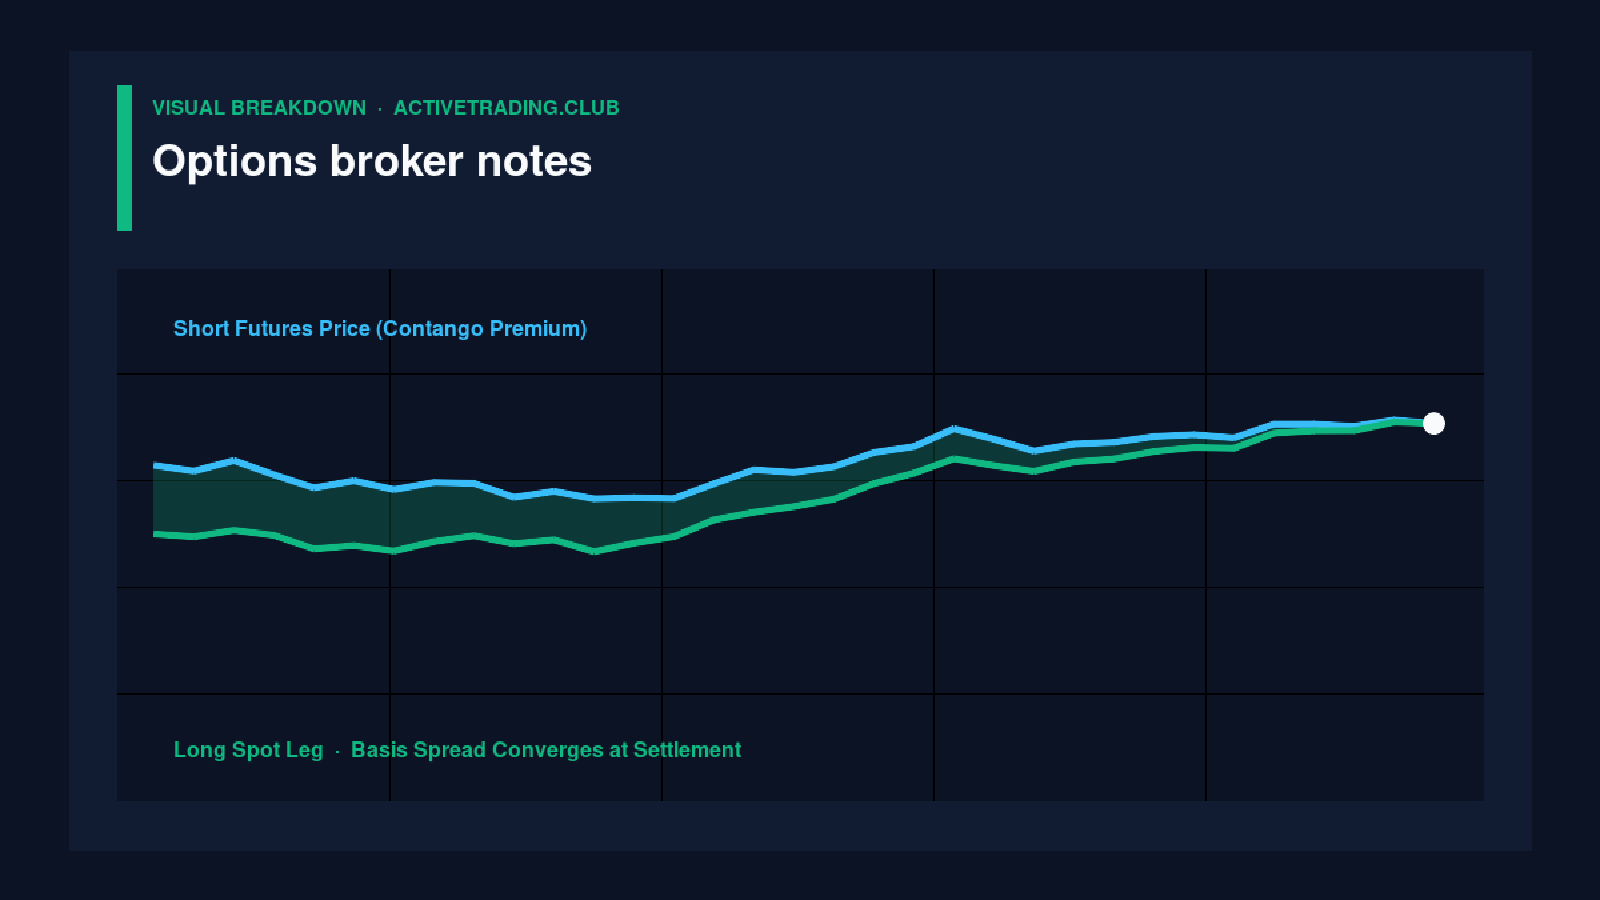This screenshot has width=1600, height=900.
Task: Click 'Short Futures Price (Contango Premium)' label
Action: point(380,329)
